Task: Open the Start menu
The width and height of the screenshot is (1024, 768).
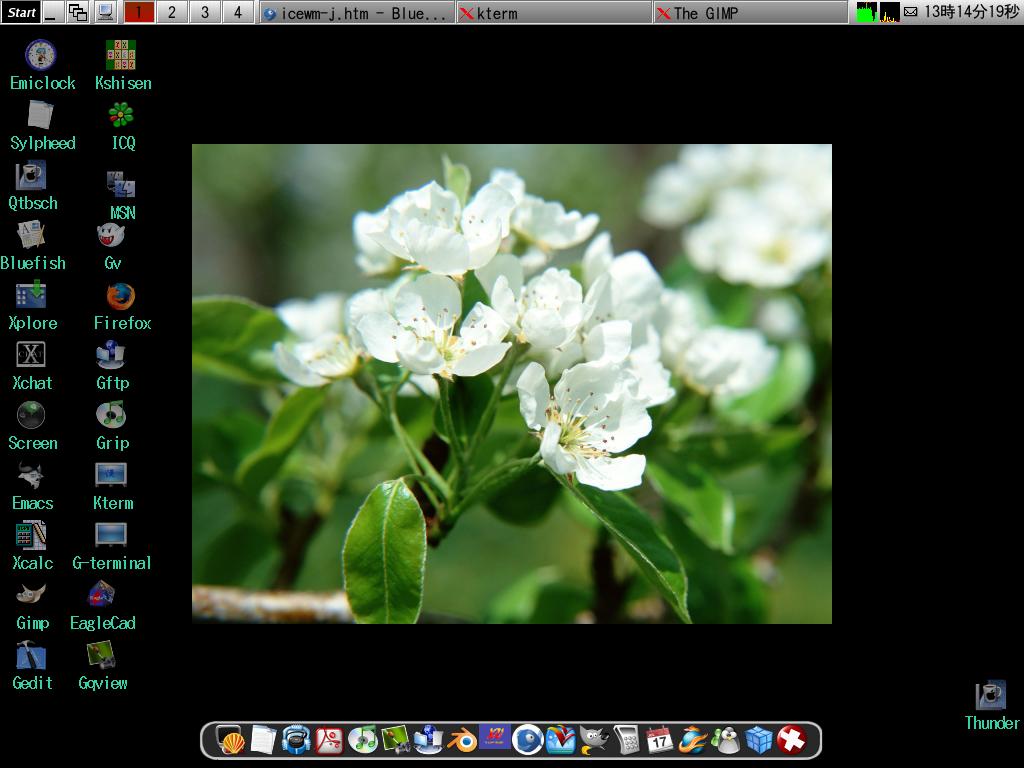Action: (x=21, y=13)
